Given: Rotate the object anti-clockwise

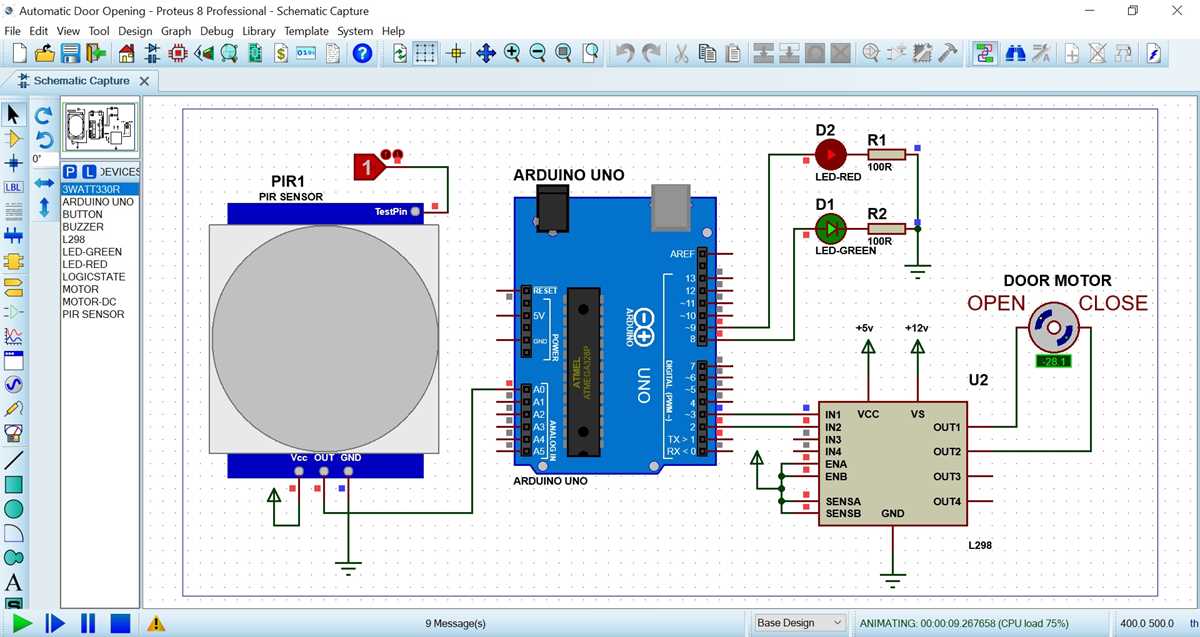Looking at the screenshot, I should (44, 139).
